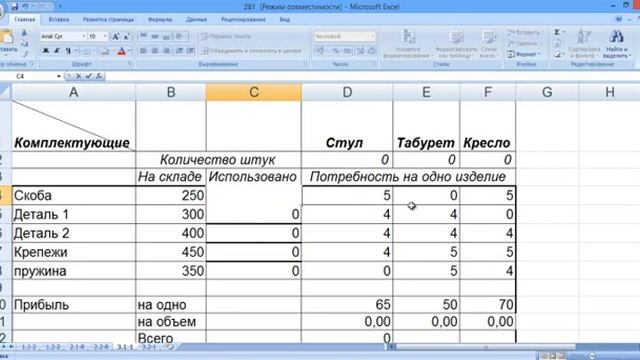Click the percent style icon
This screenshot has width=640, height=360.
point(336,51)
